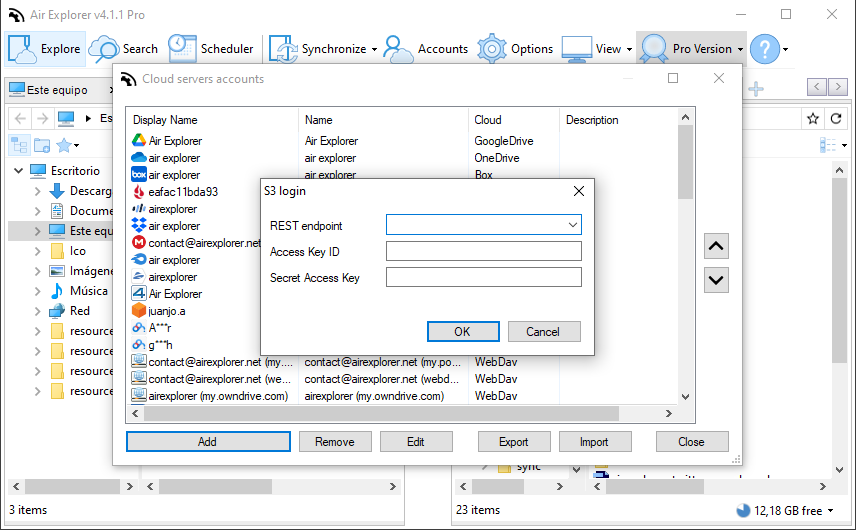Open the Search tool
This screenshot has height=530, width=856.
point(123,49)
